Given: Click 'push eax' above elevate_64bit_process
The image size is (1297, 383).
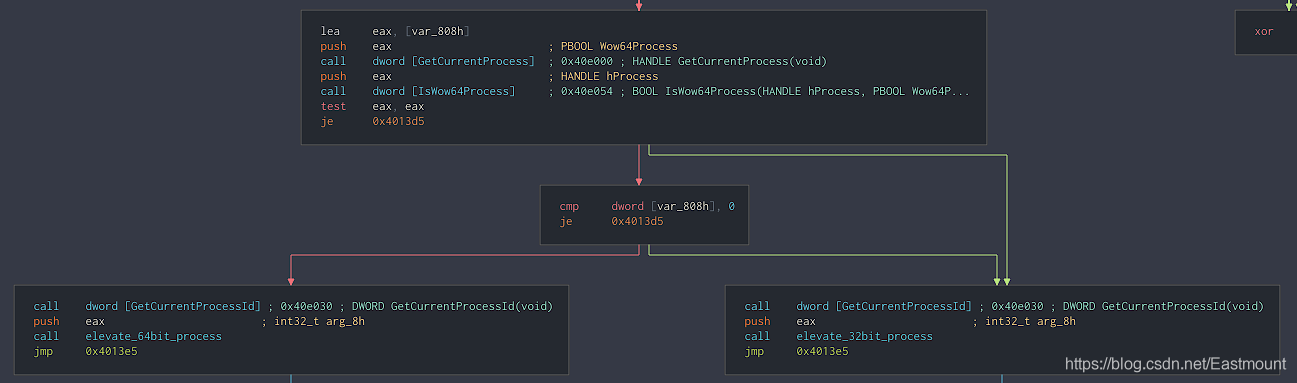Looking at the screenshot, I should pyautogui.click(x=69, y=321).
